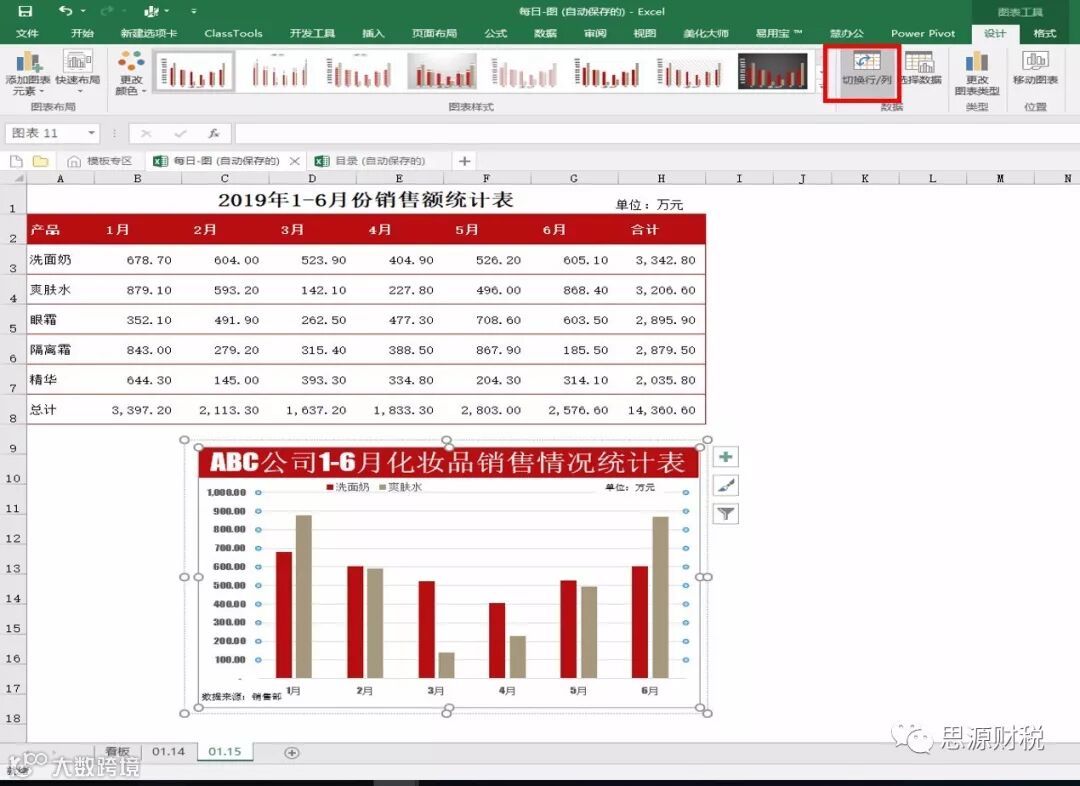The width and height of the screenshot is (1080, 786).
Task: Select column B header
Action: [x=138, y=178]
